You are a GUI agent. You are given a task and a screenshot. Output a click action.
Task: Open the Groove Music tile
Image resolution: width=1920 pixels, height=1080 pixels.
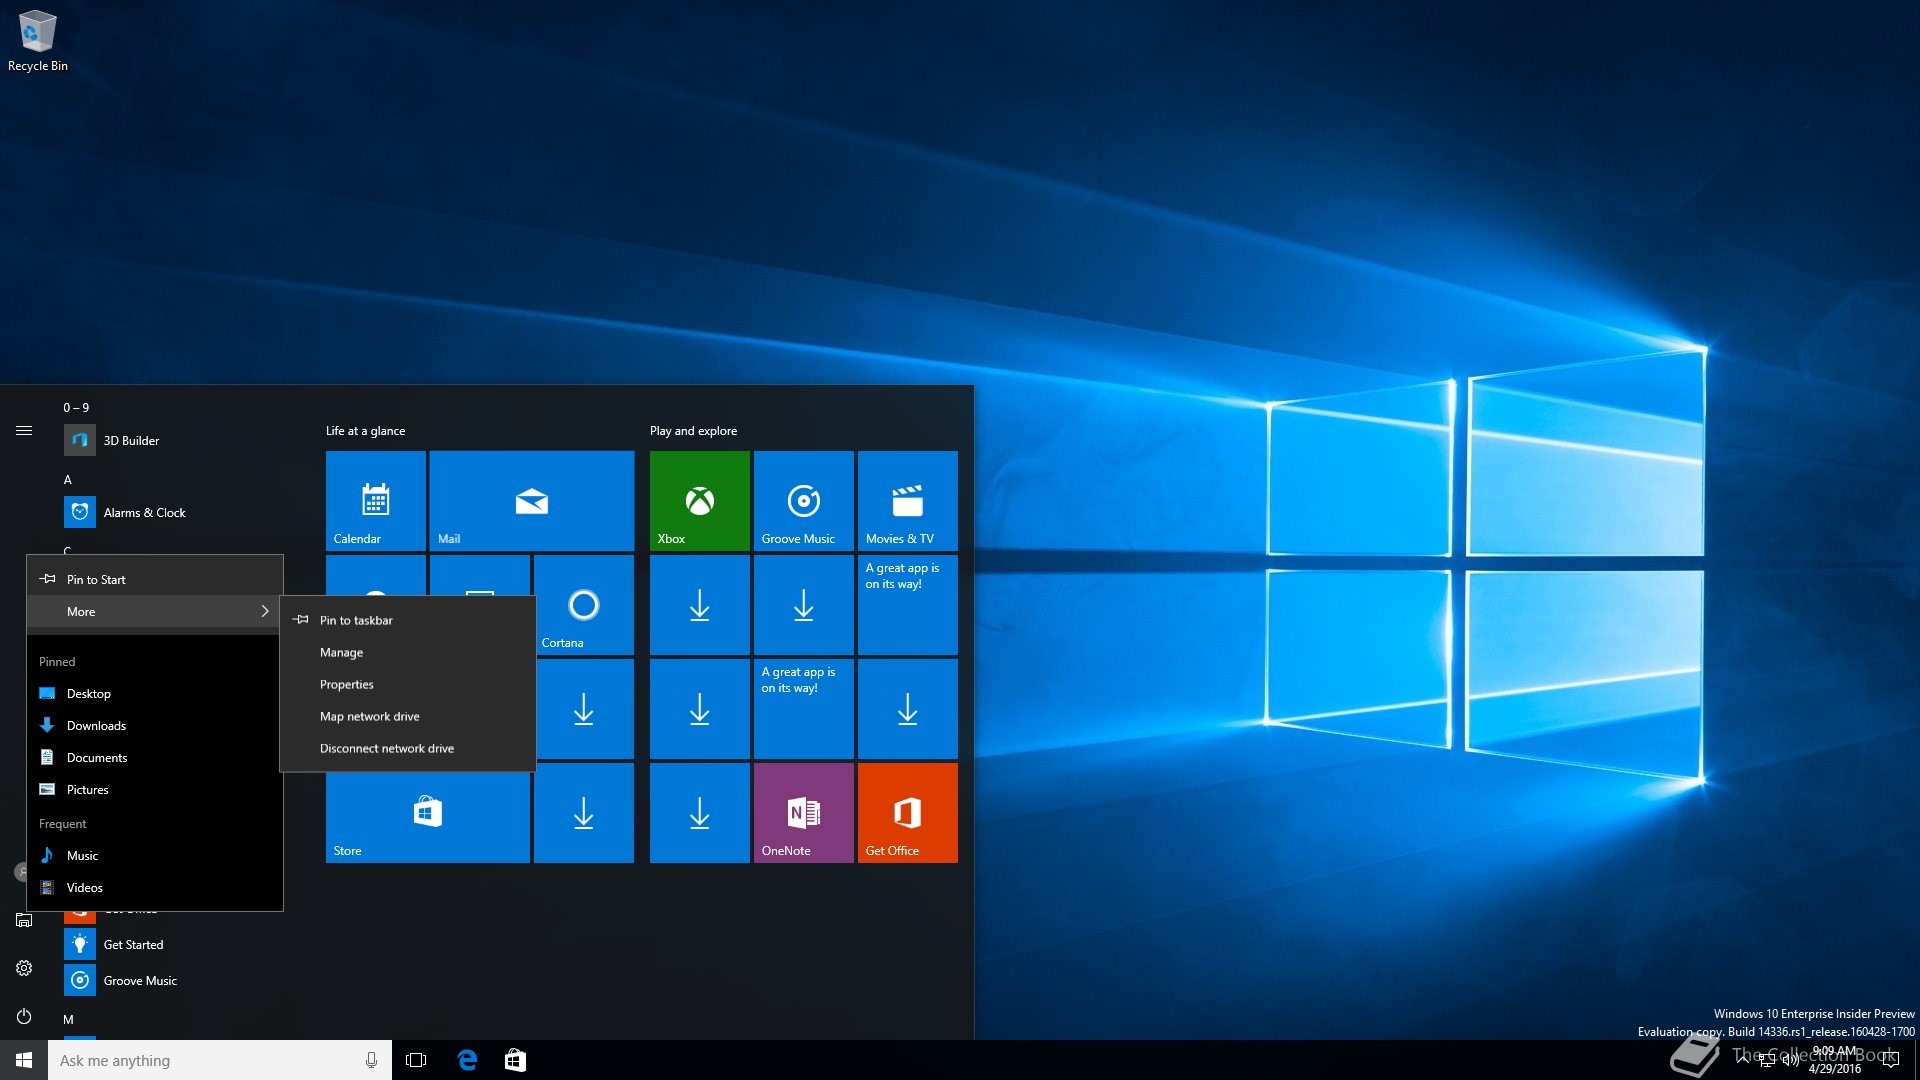pyautogui.click(x=804, y=500)
